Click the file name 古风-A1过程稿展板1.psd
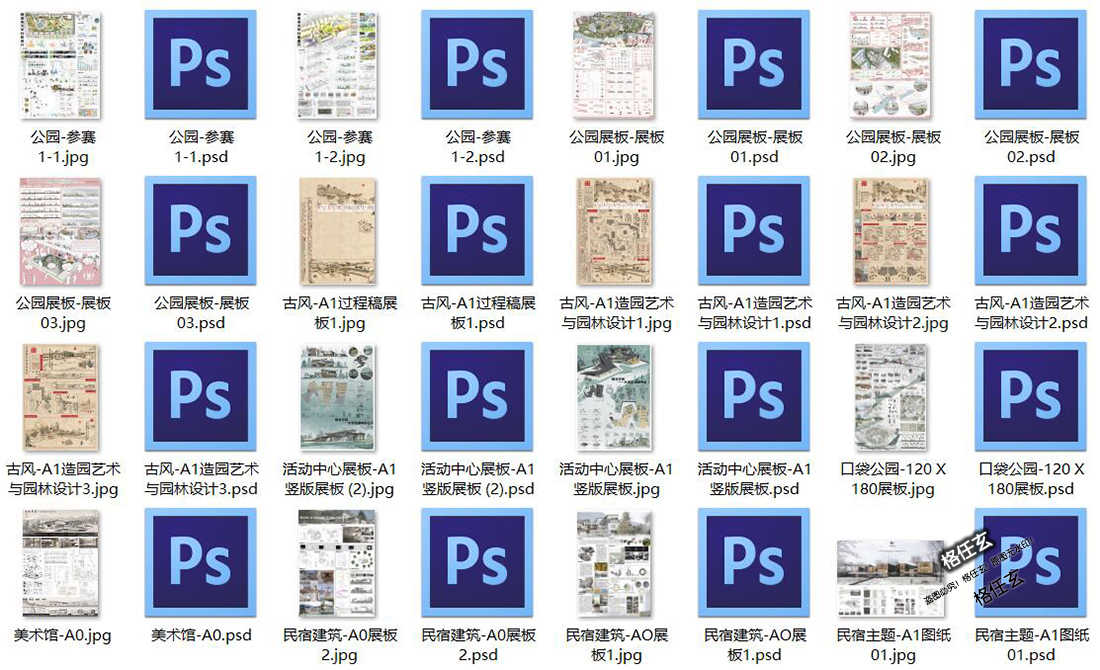This screenshot has height=670, width=1100. click(478, 313)
